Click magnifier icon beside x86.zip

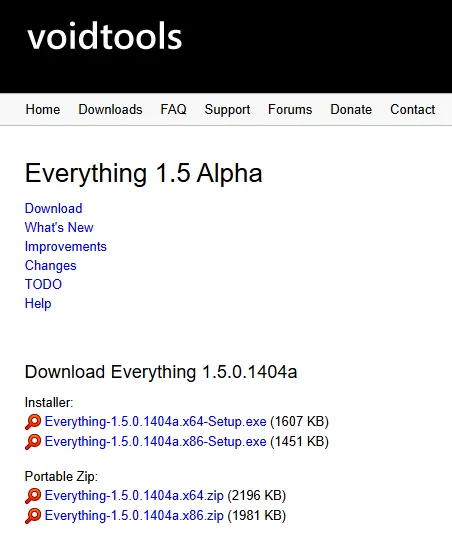33,515
